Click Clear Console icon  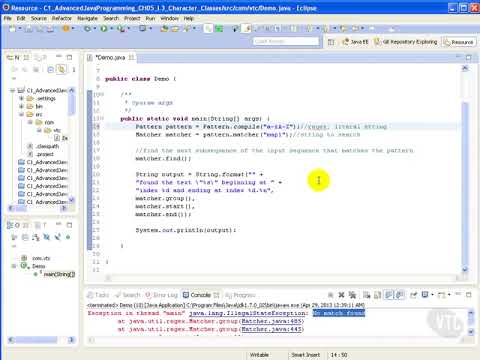point(366,295)
